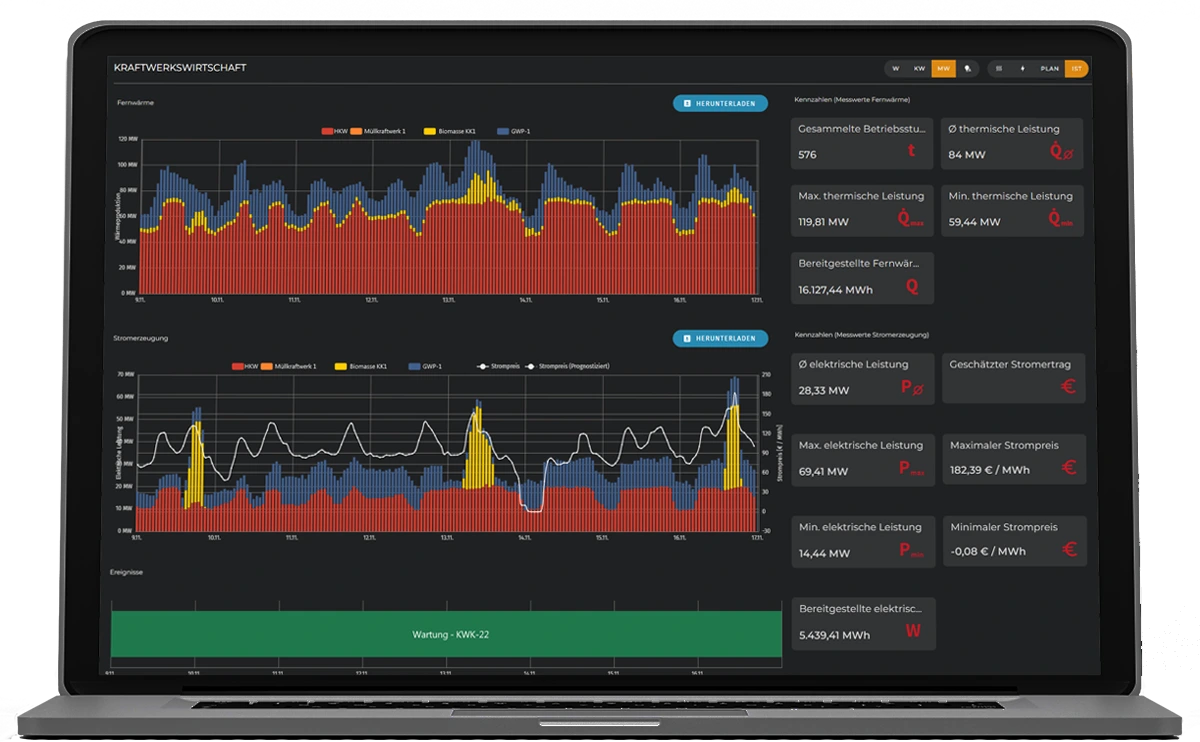Click the P icon in Ø elektrische Leistung
This screenshot has height=742, width=1200.
(x=911, y=387)
